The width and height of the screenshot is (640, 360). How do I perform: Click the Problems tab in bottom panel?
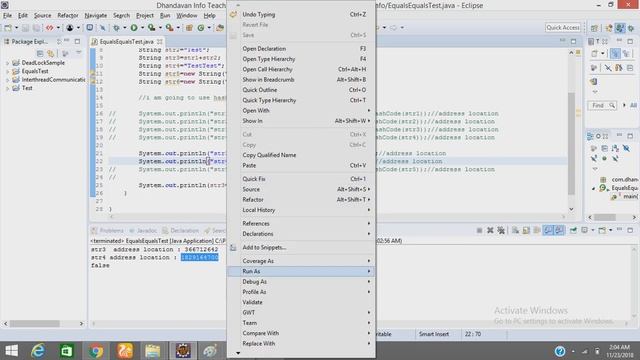pos(107,231)
